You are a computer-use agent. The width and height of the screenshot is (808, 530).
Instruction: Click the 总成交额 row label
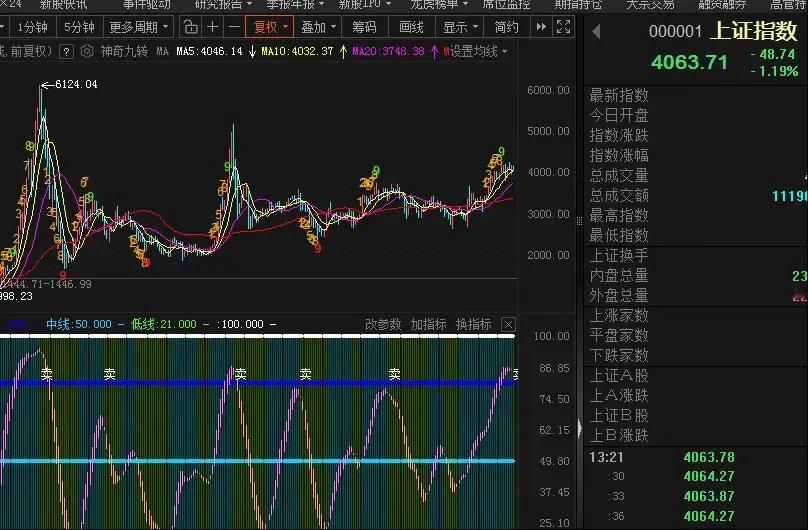coord(619,196)
